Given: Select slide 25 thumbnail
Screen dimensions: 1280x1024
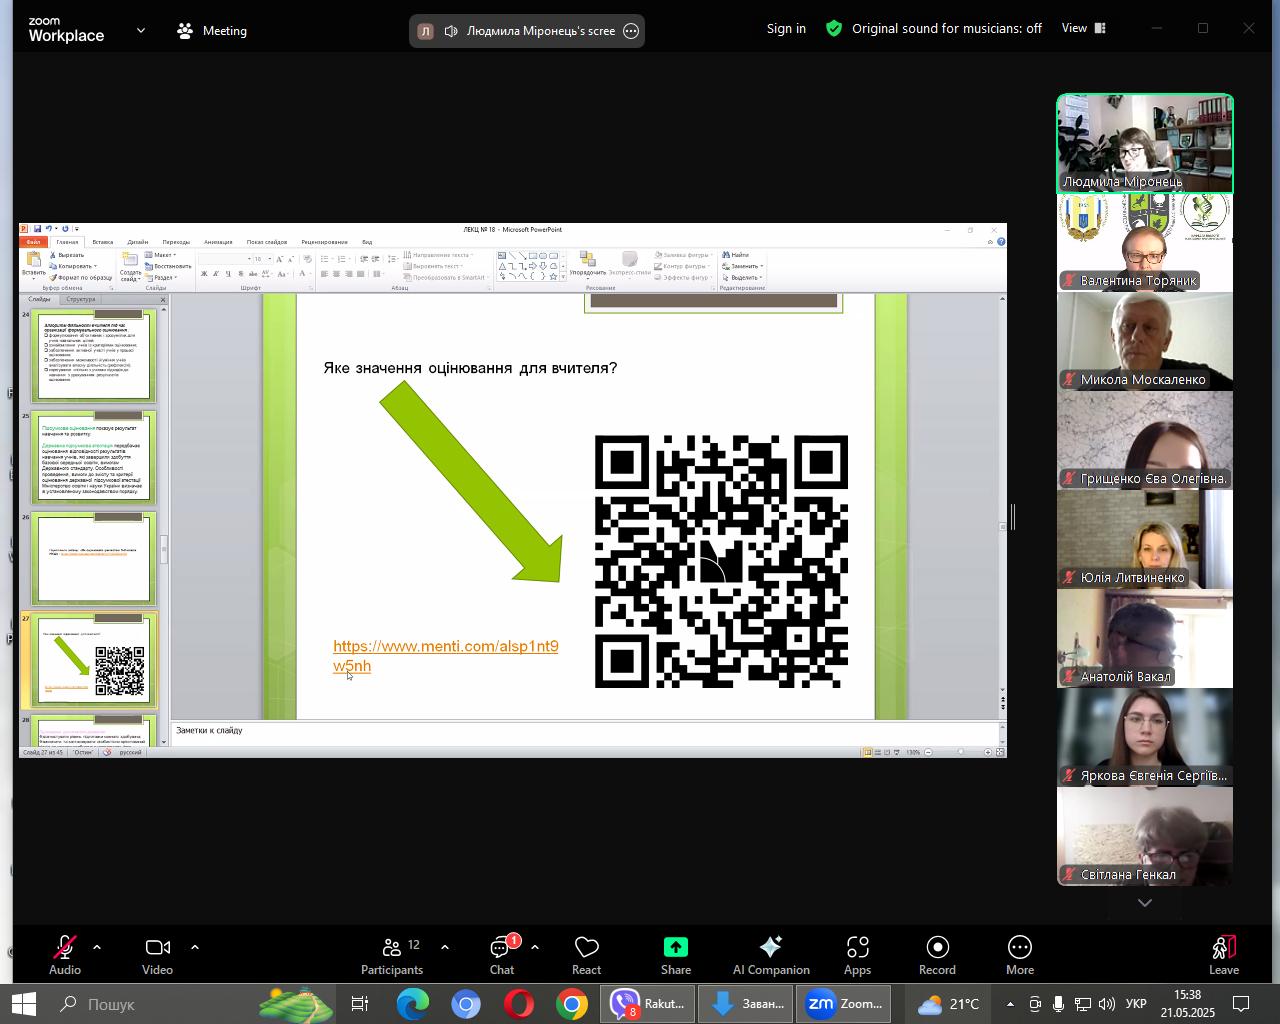Looking at the screenshot, I should click(93, 458).
